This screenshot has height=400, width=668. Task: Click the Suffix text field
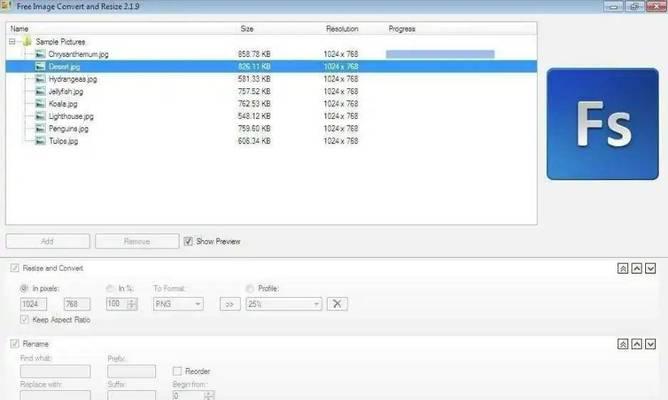click(132, 395)
